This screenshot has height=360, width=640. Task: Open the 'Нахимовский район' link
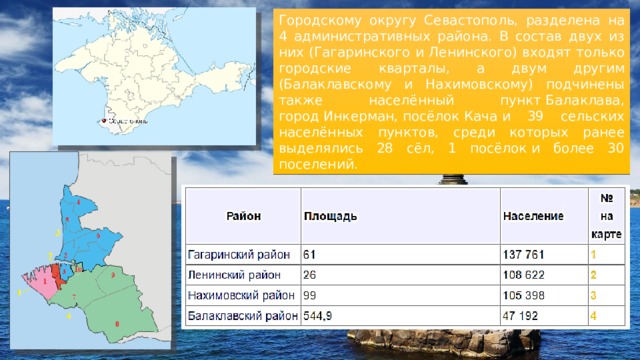[241, 295]
